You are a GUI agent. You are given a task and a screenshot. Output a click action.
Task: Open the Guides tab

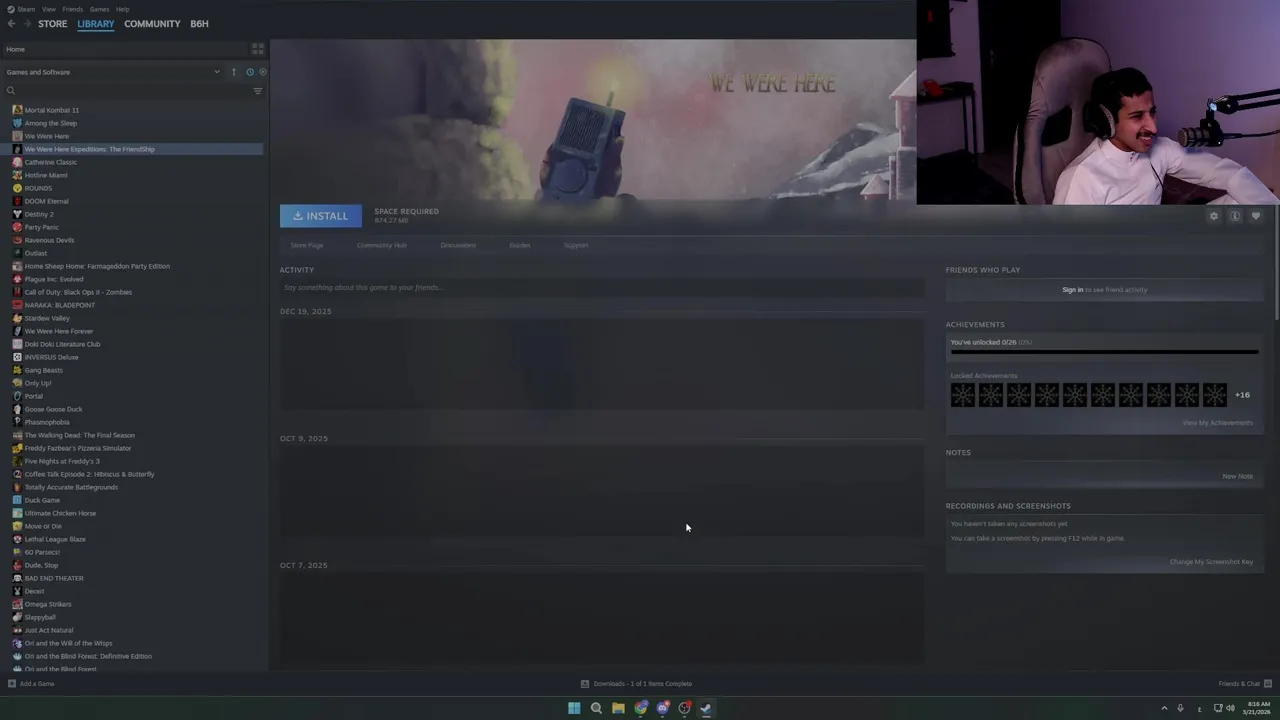(x=520, y=245)
